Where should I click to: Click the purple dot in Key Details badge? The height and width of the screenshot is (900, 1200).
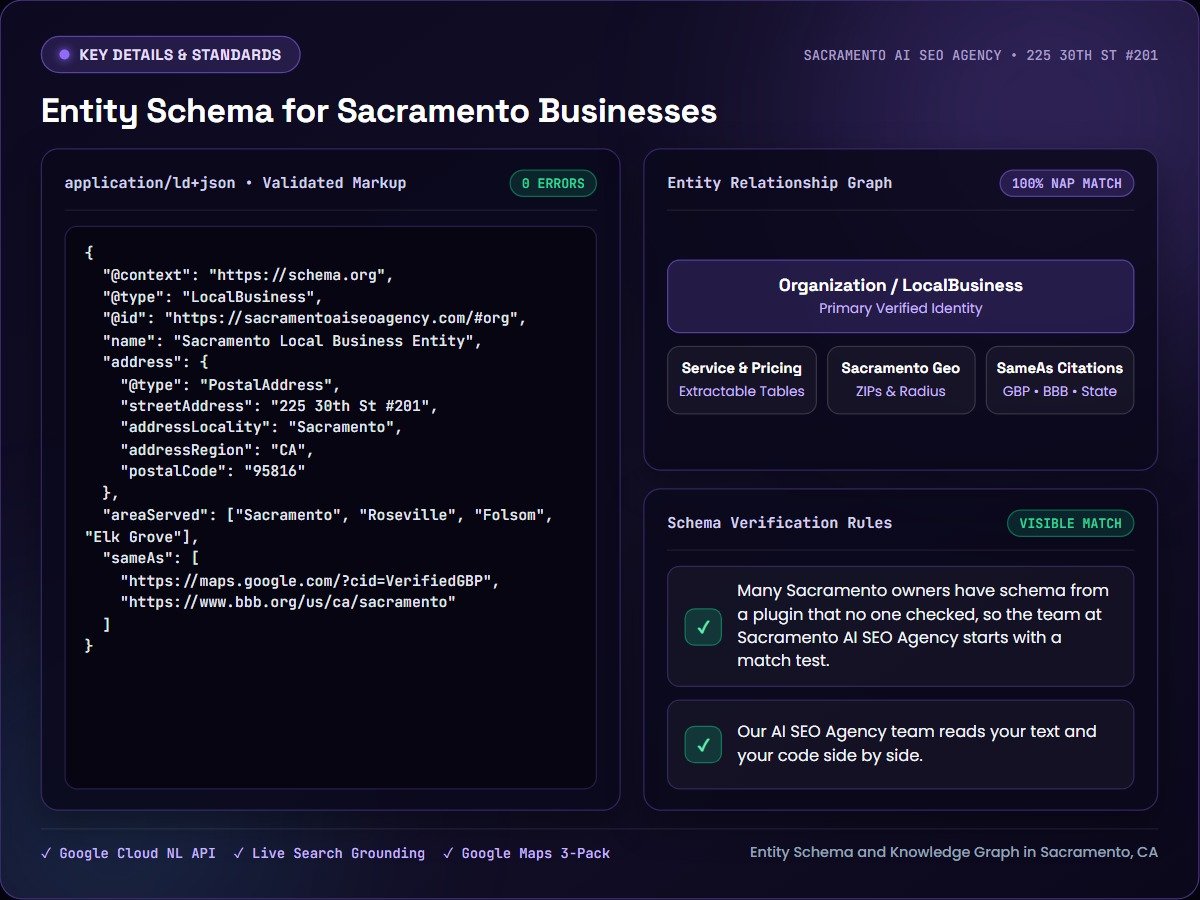point(64,55)
